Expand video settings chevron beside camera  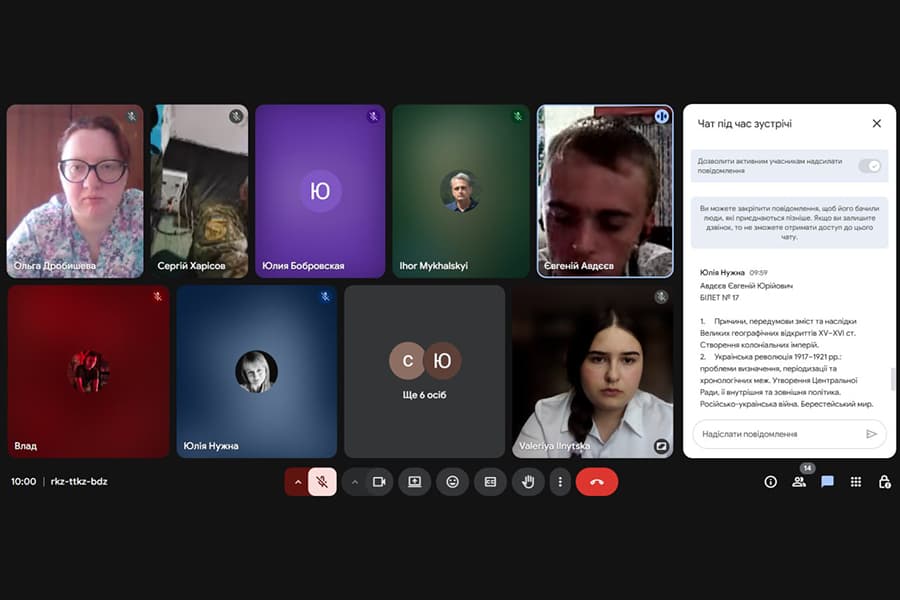[x=355, y=482]
